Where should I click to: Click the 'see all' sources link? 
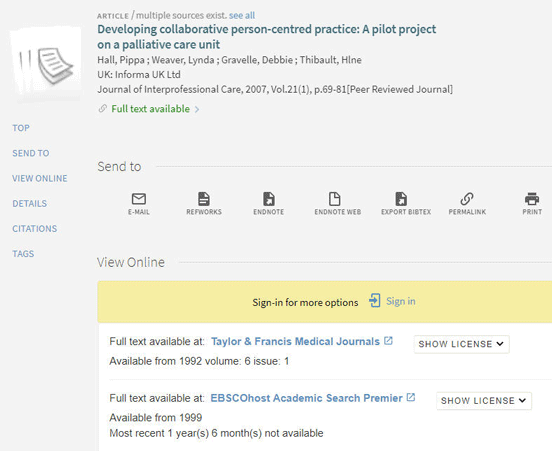pyautogui.click(x=242, y=15)
